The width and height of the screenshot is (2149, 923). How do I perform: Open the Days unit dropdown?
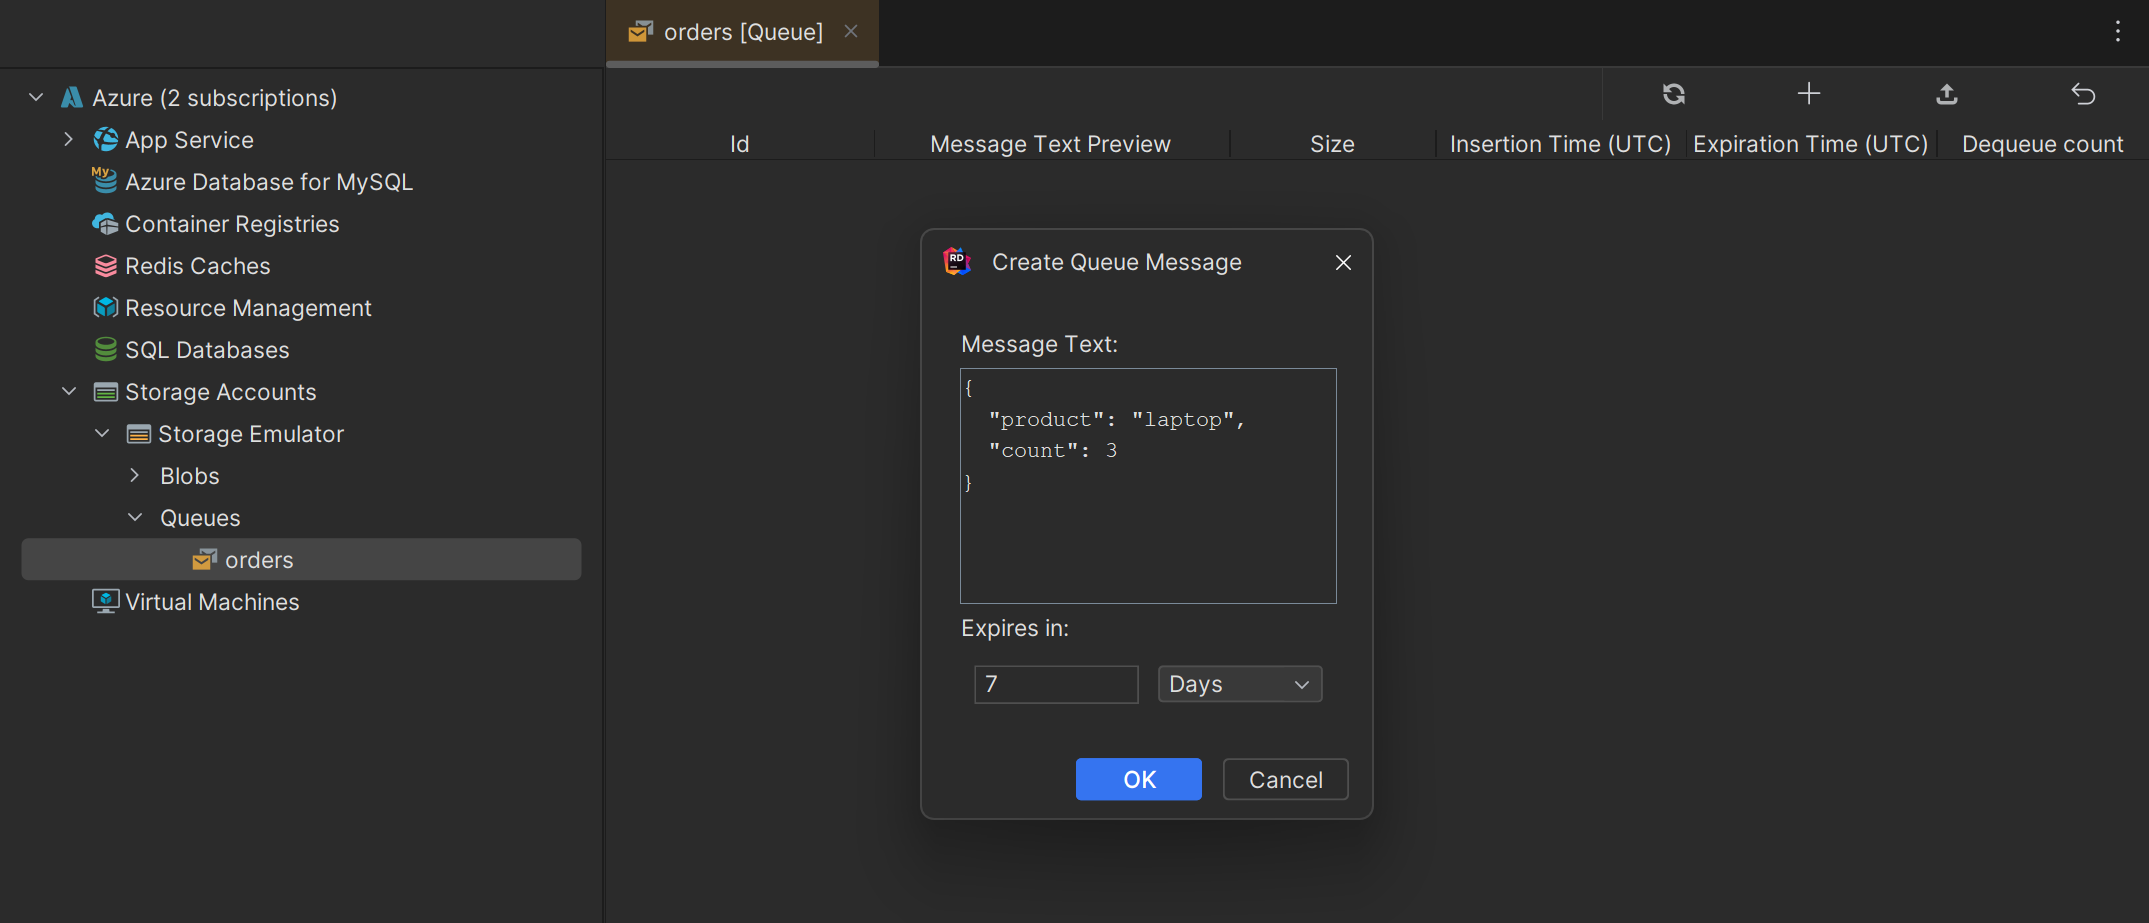(1239, 684)
